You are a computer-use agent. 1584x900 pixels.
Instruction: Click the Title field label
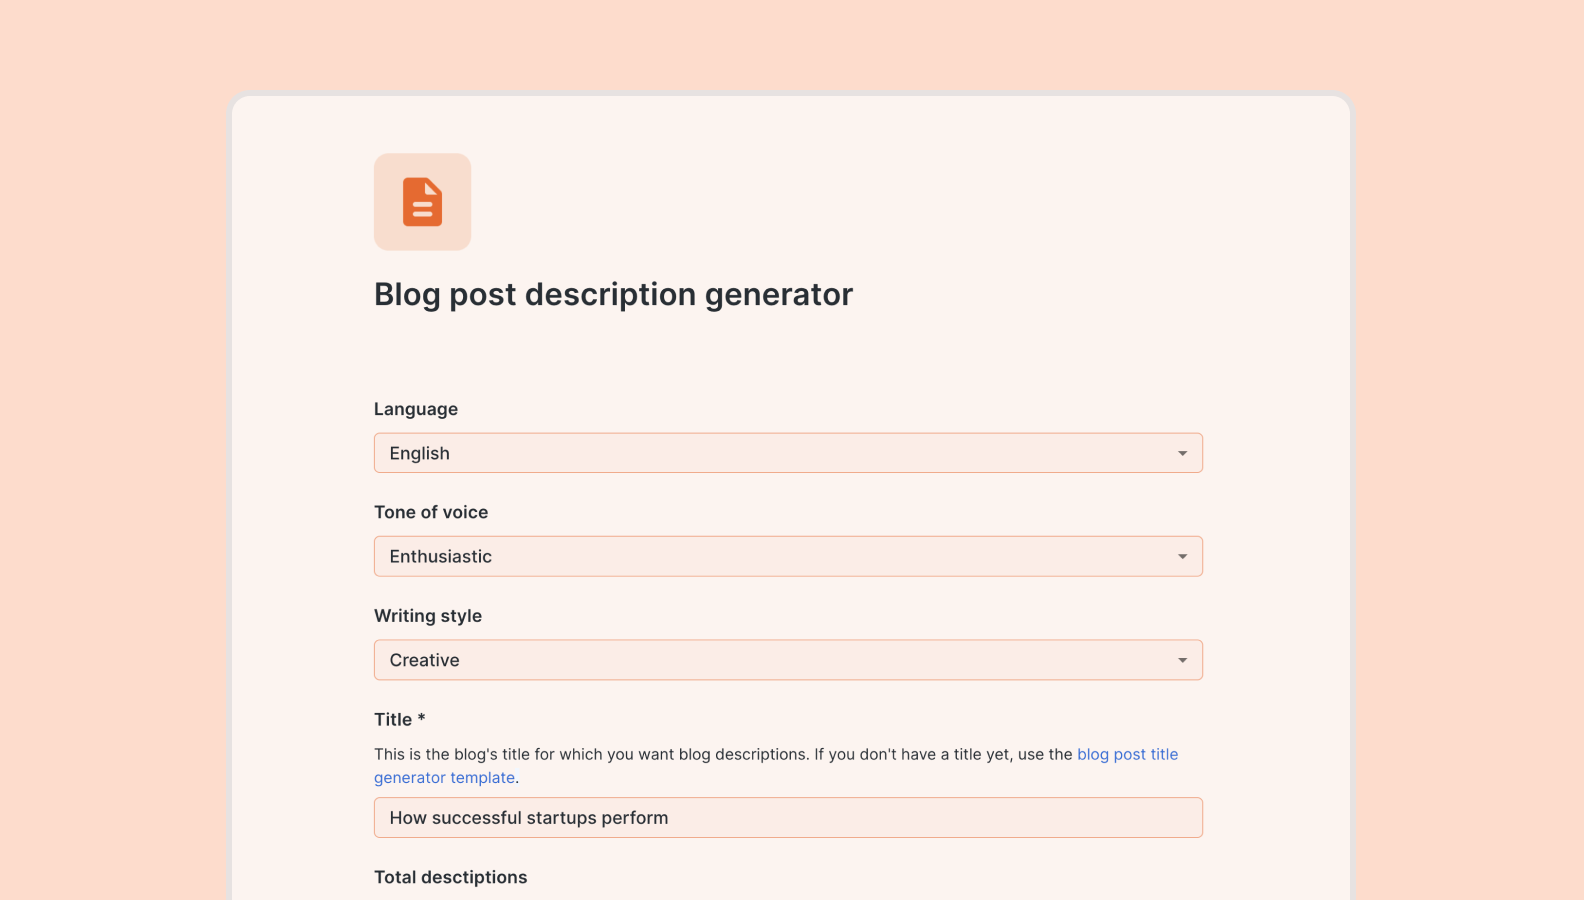coord(393,720)
